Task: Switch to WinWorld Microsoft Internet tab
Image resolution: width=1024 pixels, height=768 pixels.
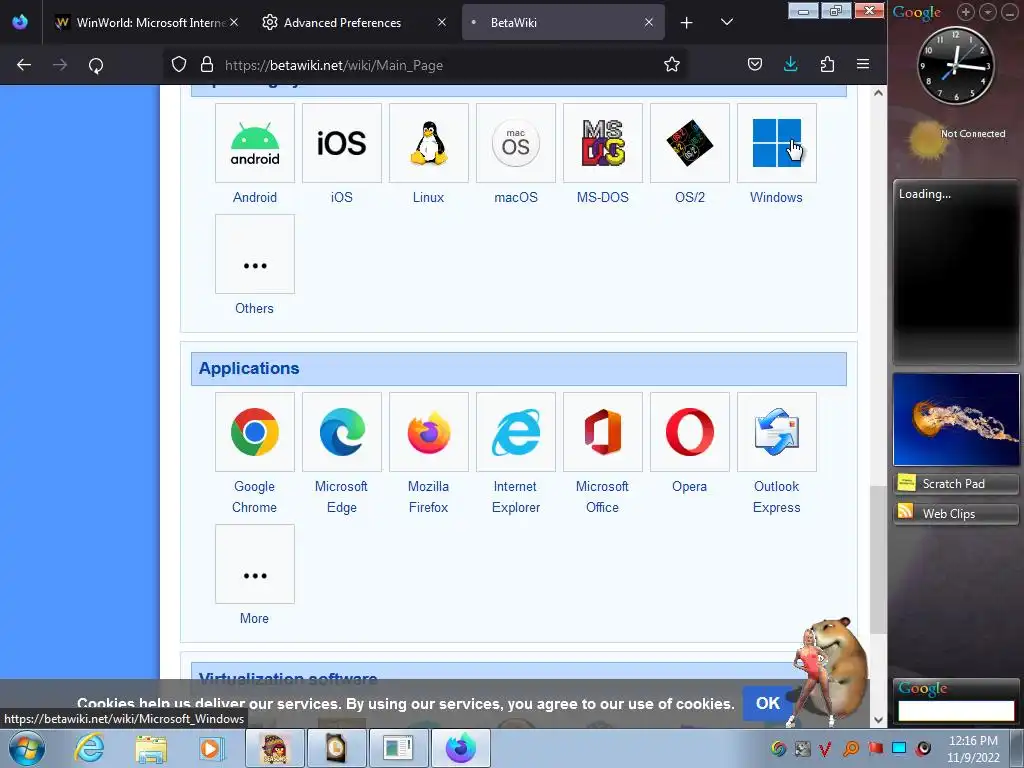Action: click(145, 23)
